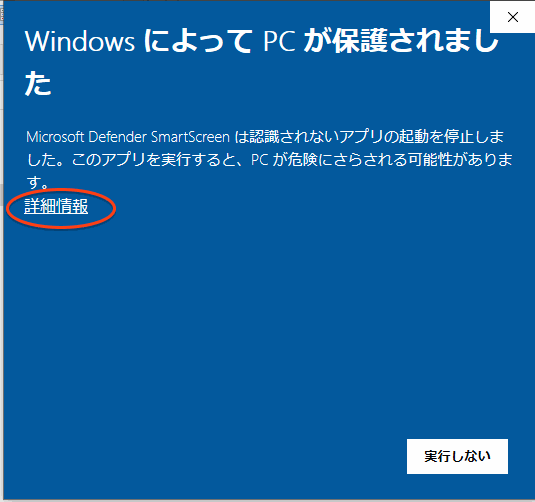Select the underlined 詳細情報 text
535x502 pixels.
56,206
